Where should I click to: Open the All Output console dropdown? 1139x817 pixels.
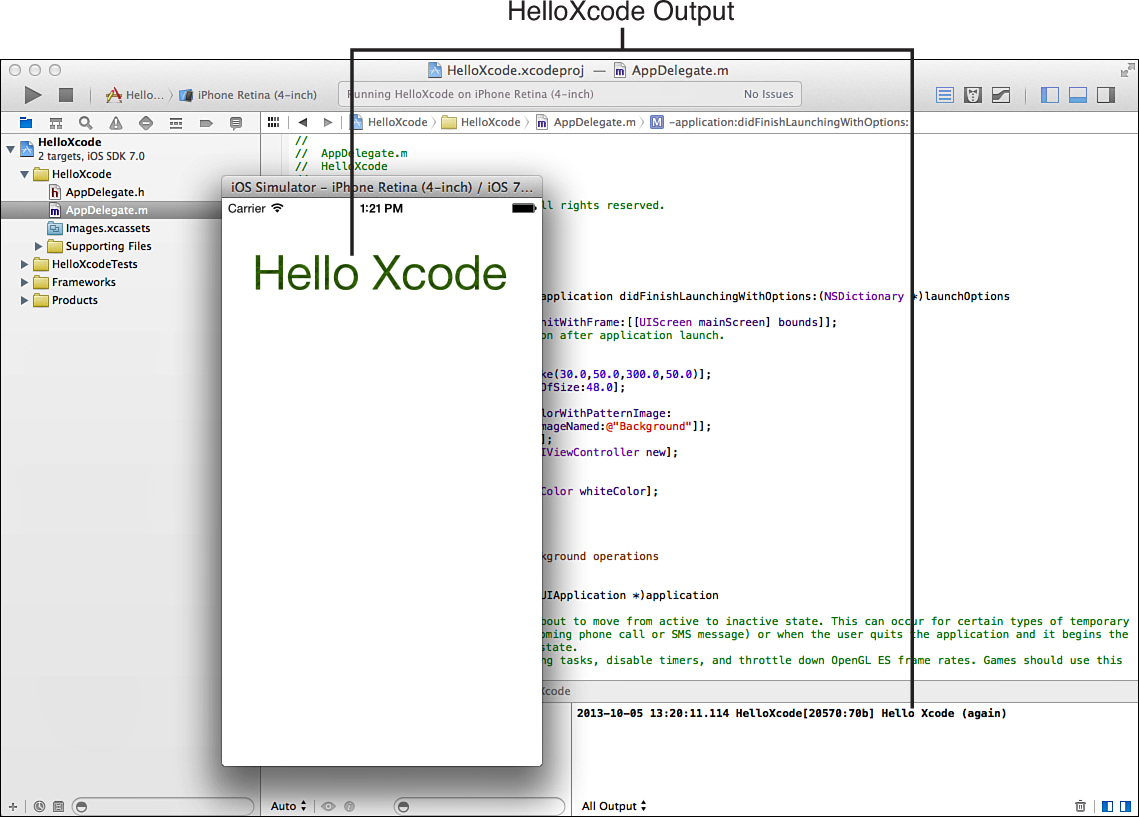614,806
